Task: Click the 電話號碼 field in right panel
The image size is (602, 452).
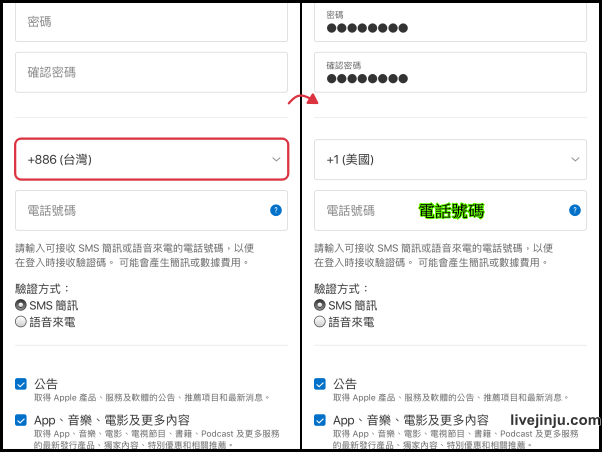Action: (450, 210)
